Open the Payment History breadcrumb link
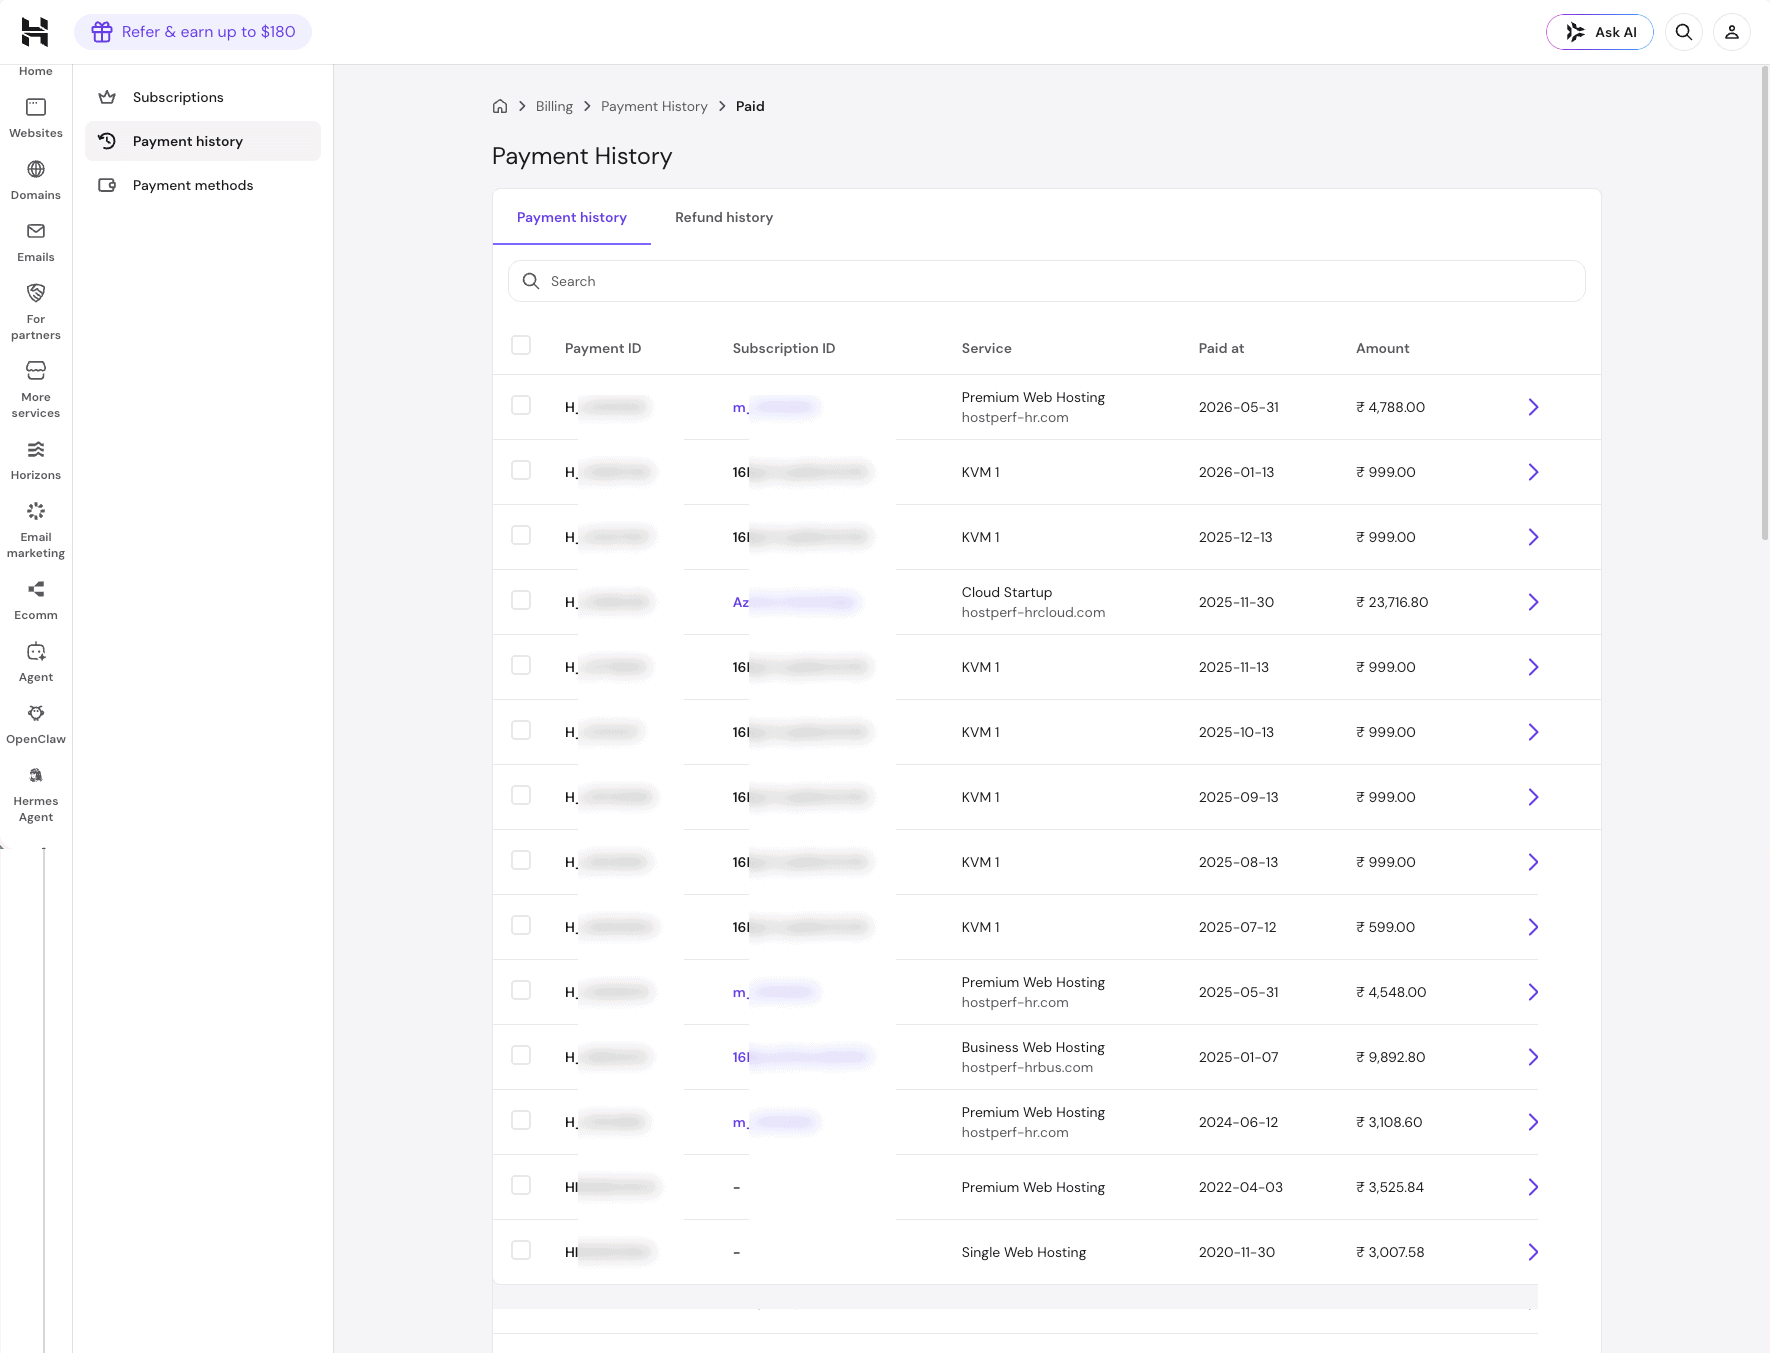The height and width of the screenshot is (1353, 1770). [x=654, y=106]
